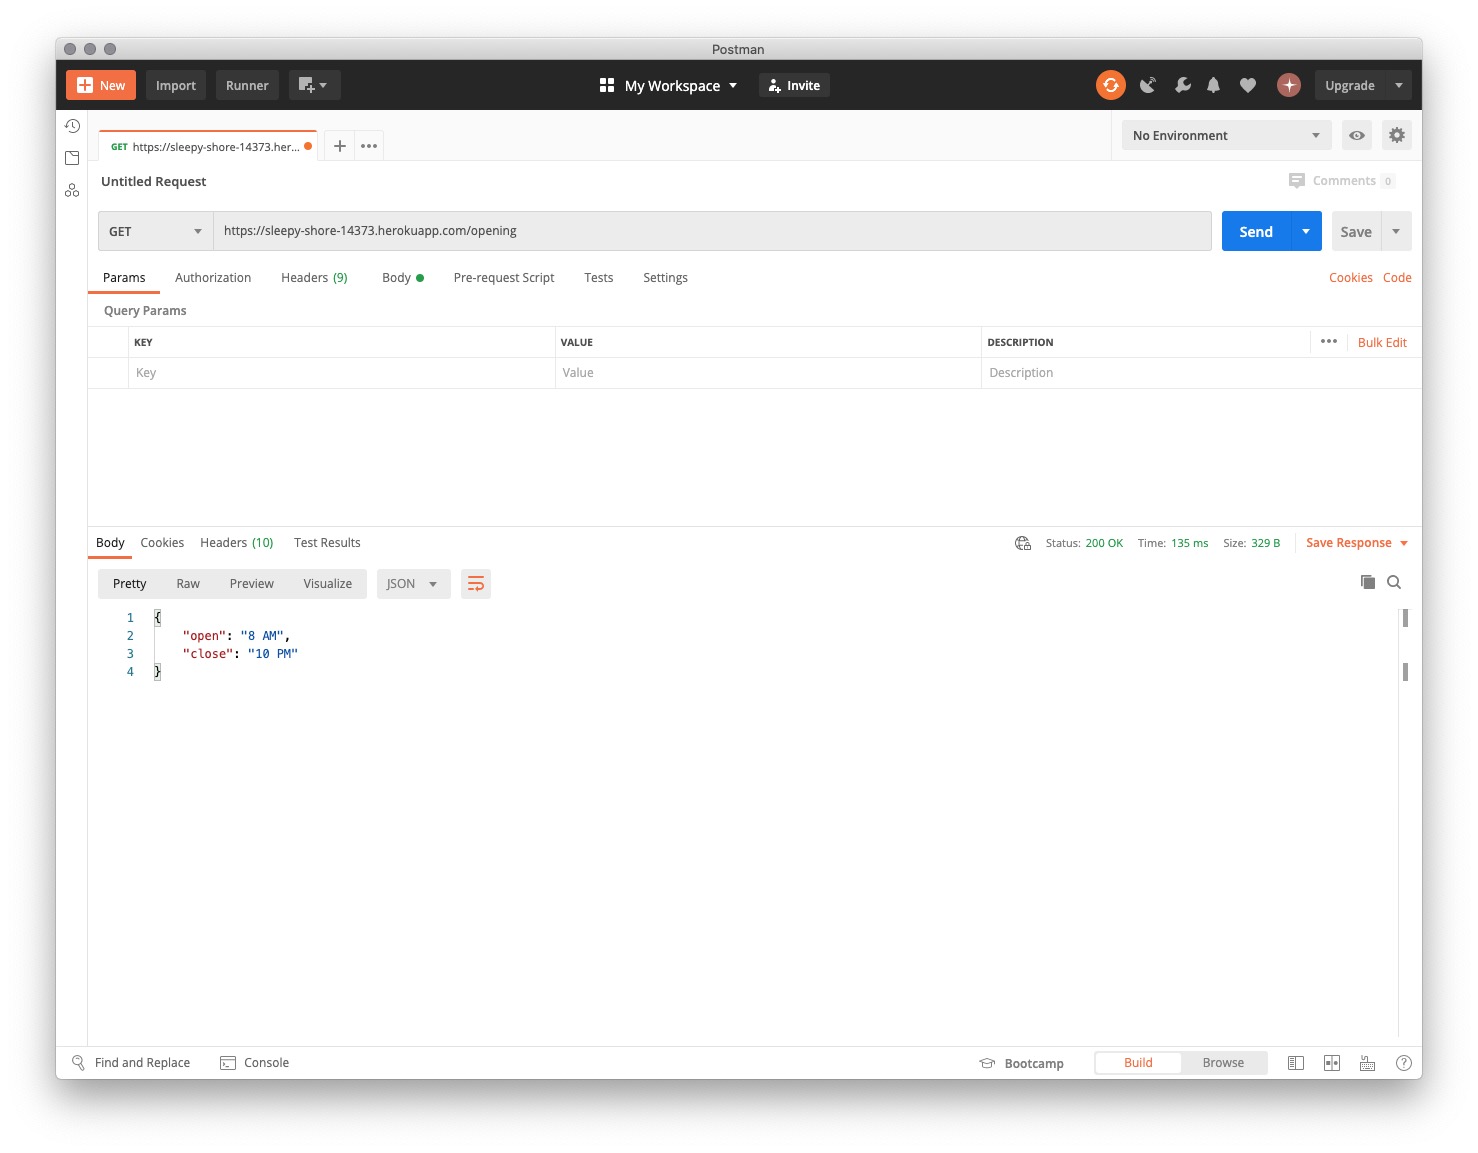1478x1153 pixels.
Task: Select the Raw response view
Action: click(188, 584)
